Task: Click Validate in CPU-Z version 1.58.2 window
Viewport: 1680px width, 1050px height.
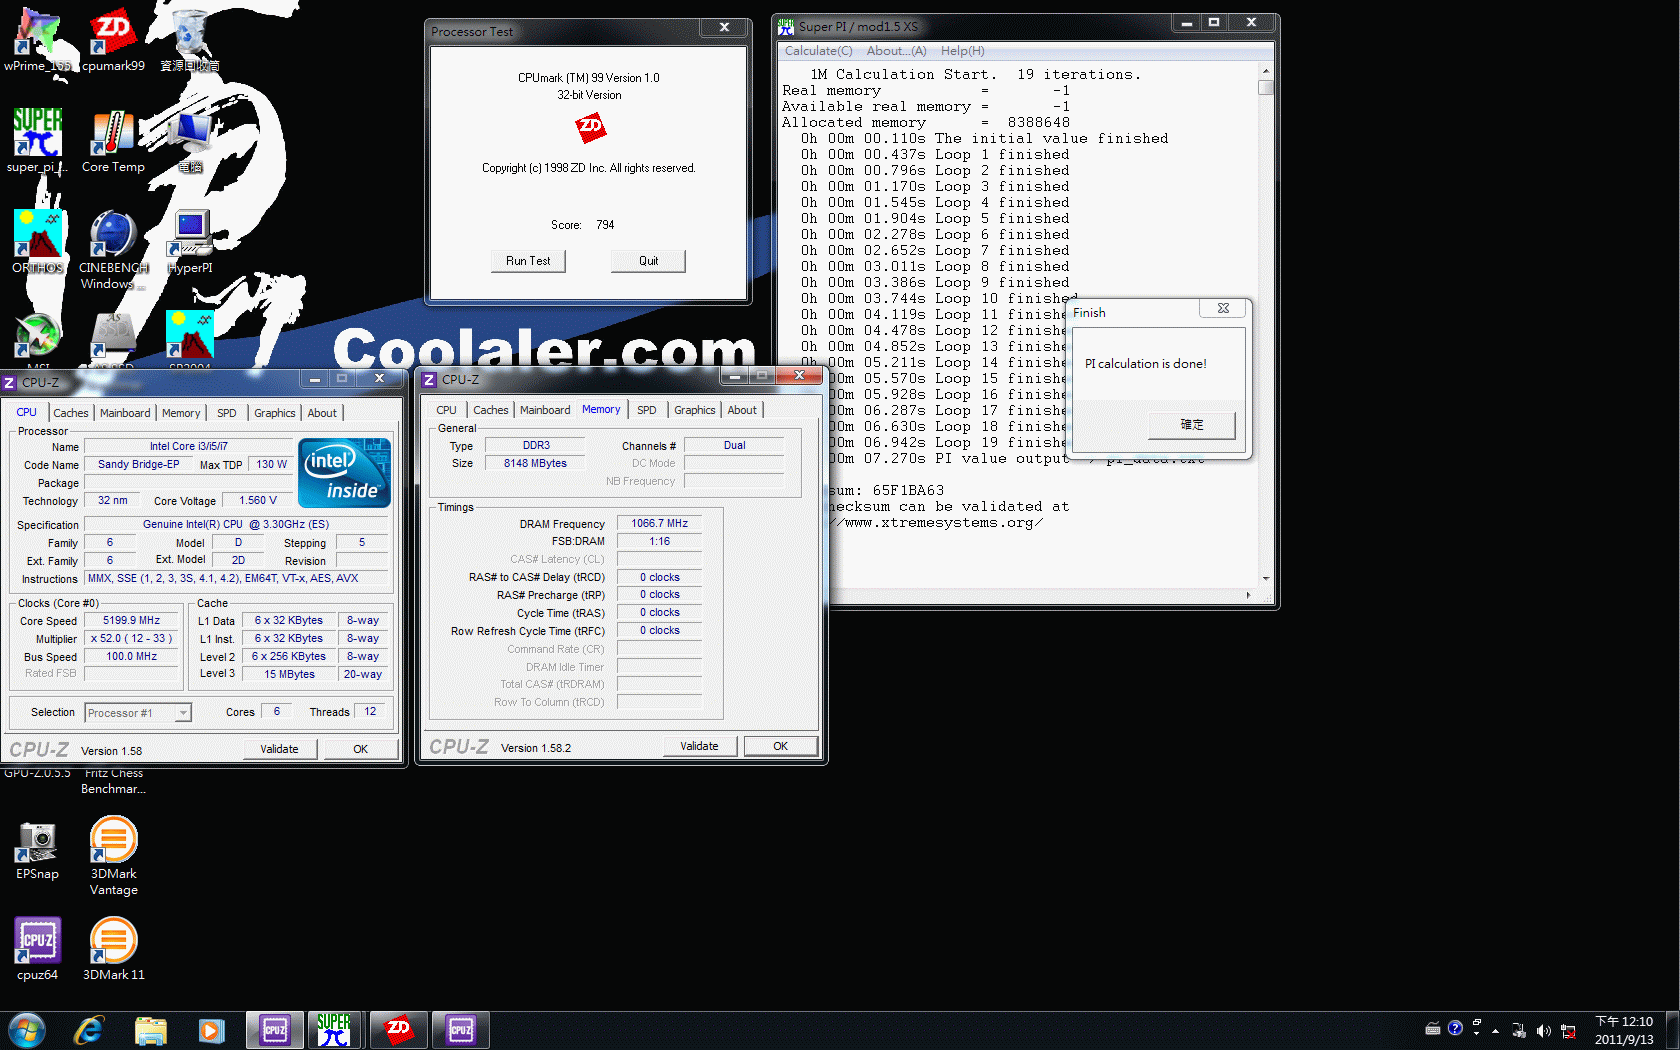Action: tap(699, 746)
